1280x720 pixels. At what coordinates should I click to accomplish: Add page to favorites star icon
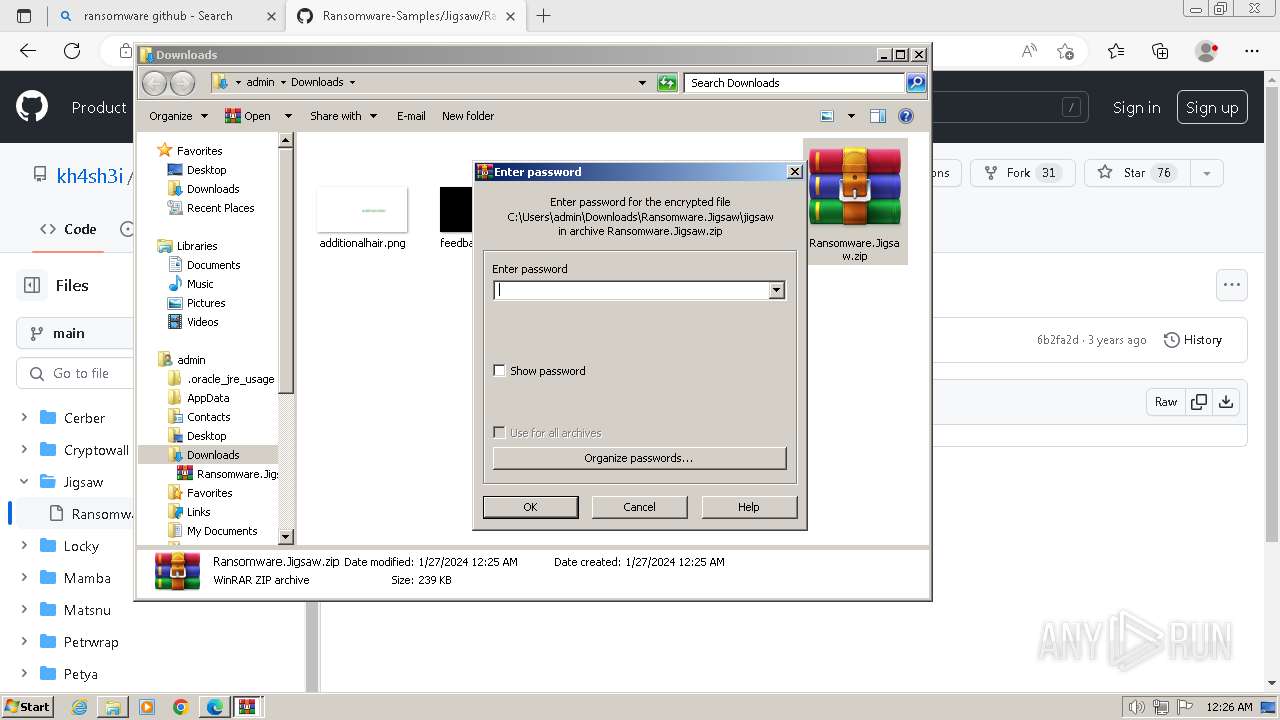1065,51
